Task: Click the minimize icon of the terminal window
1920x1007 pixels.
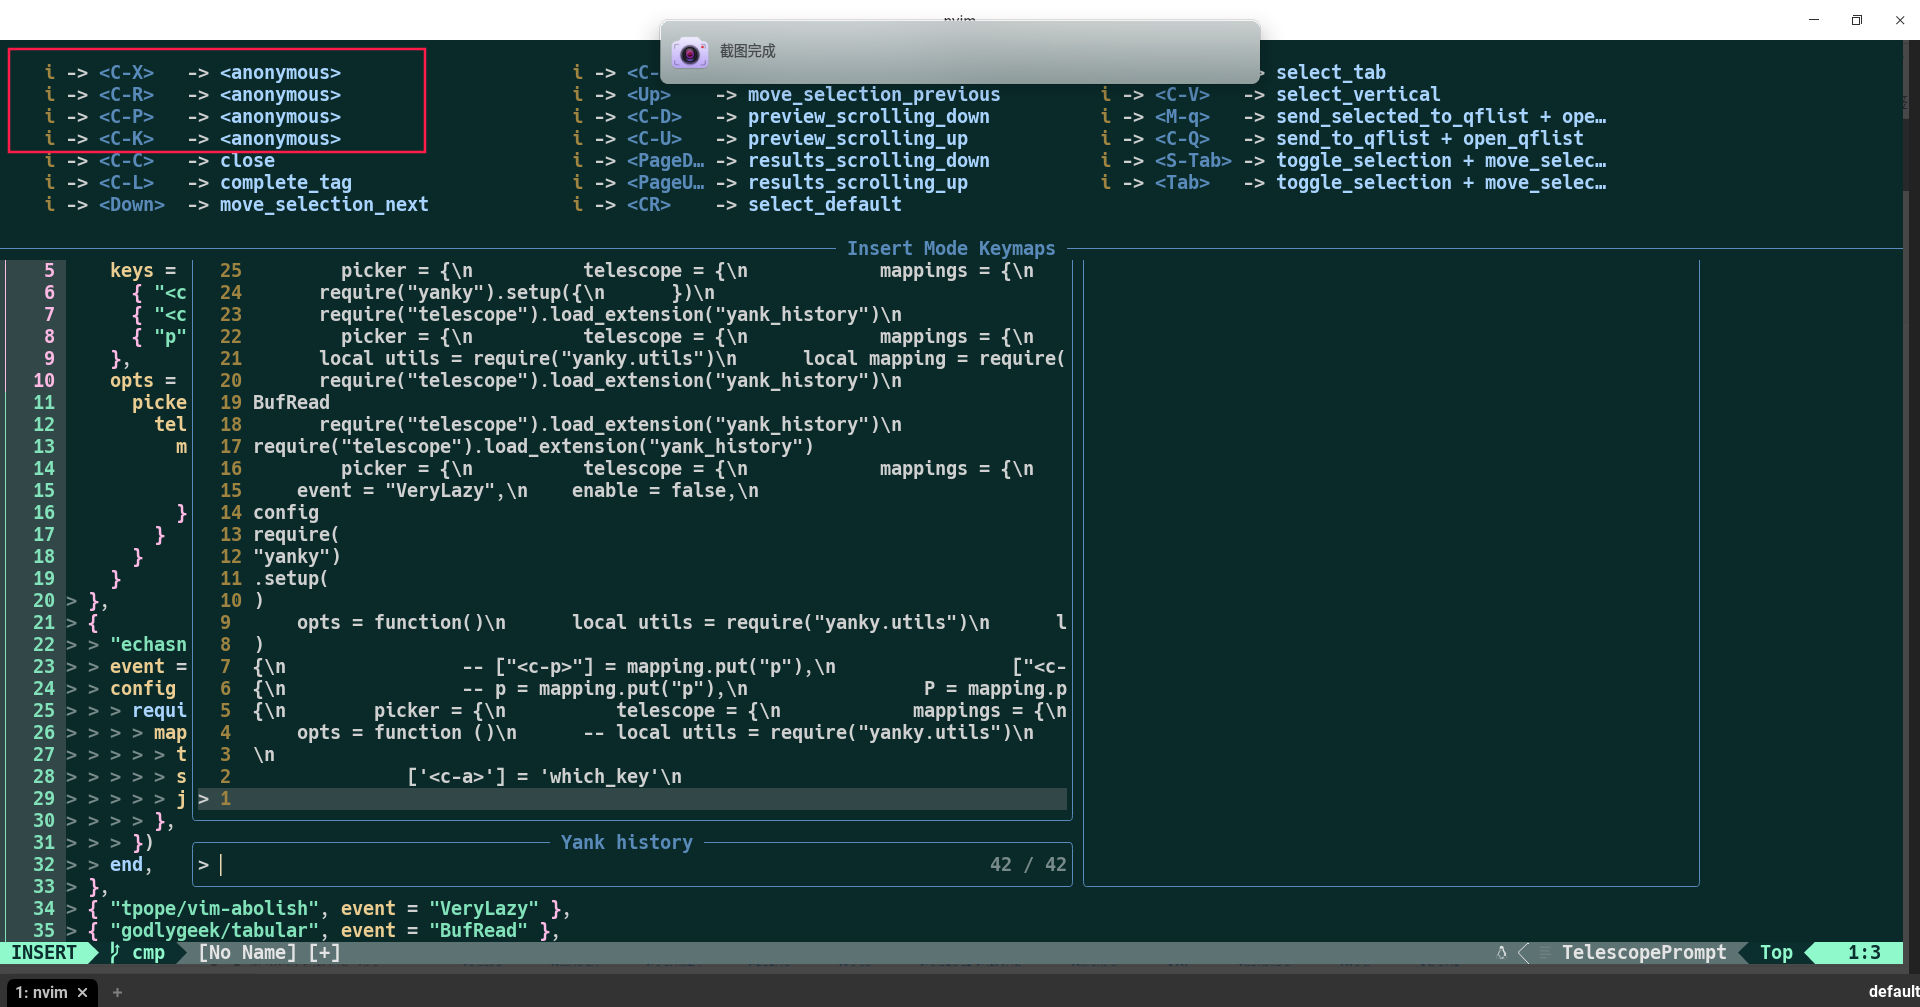Action: pyautogui.click(x=1813, y=19)
